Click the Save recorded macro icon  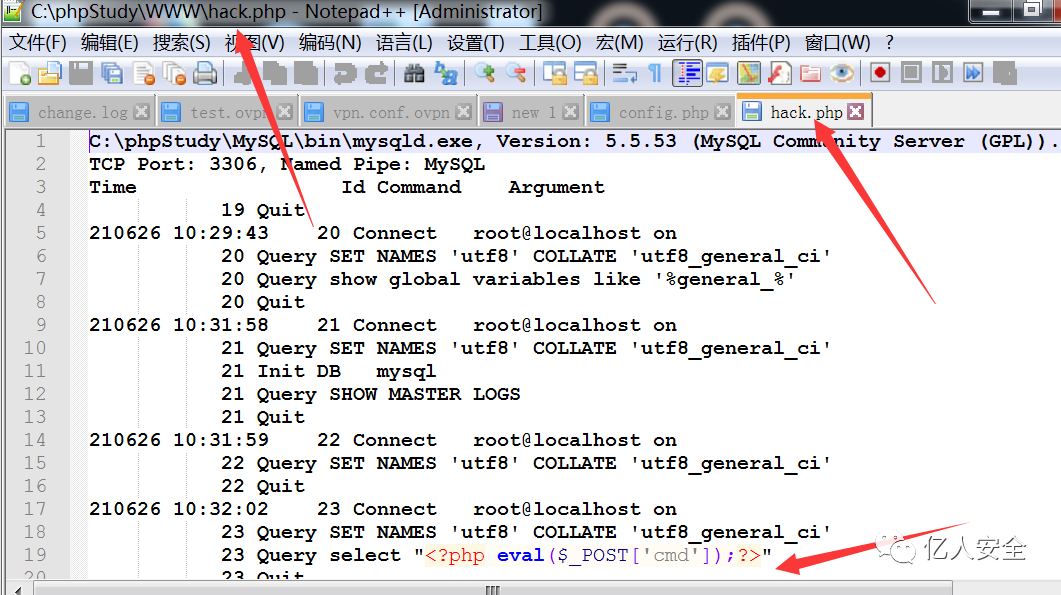pos(1005,73)
